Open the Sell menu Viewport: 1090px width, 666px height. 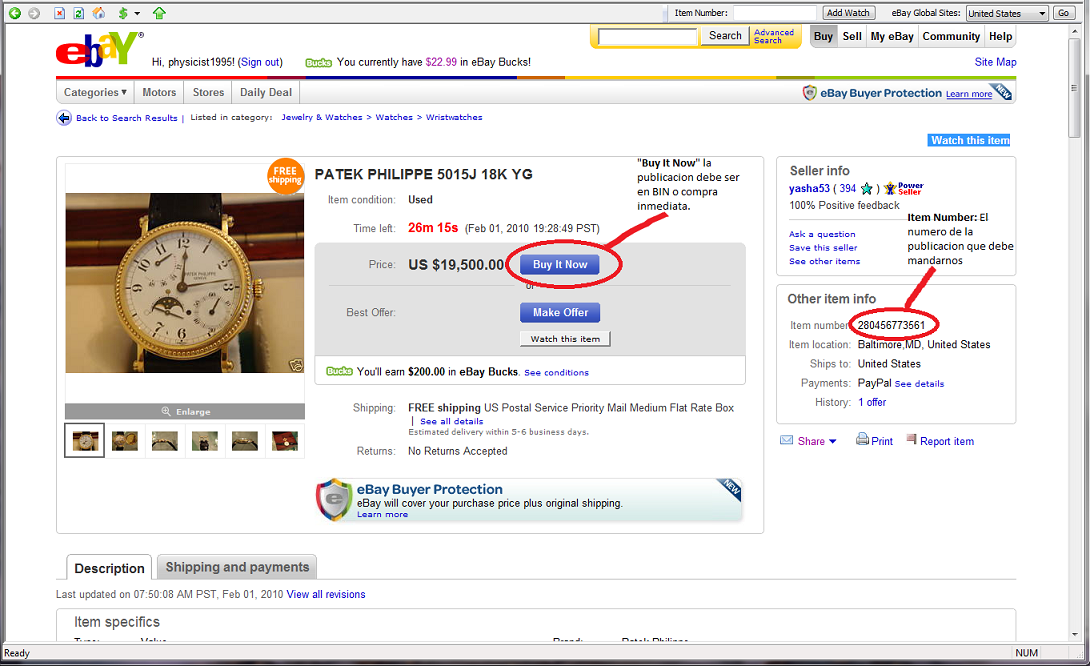(852, 36)
